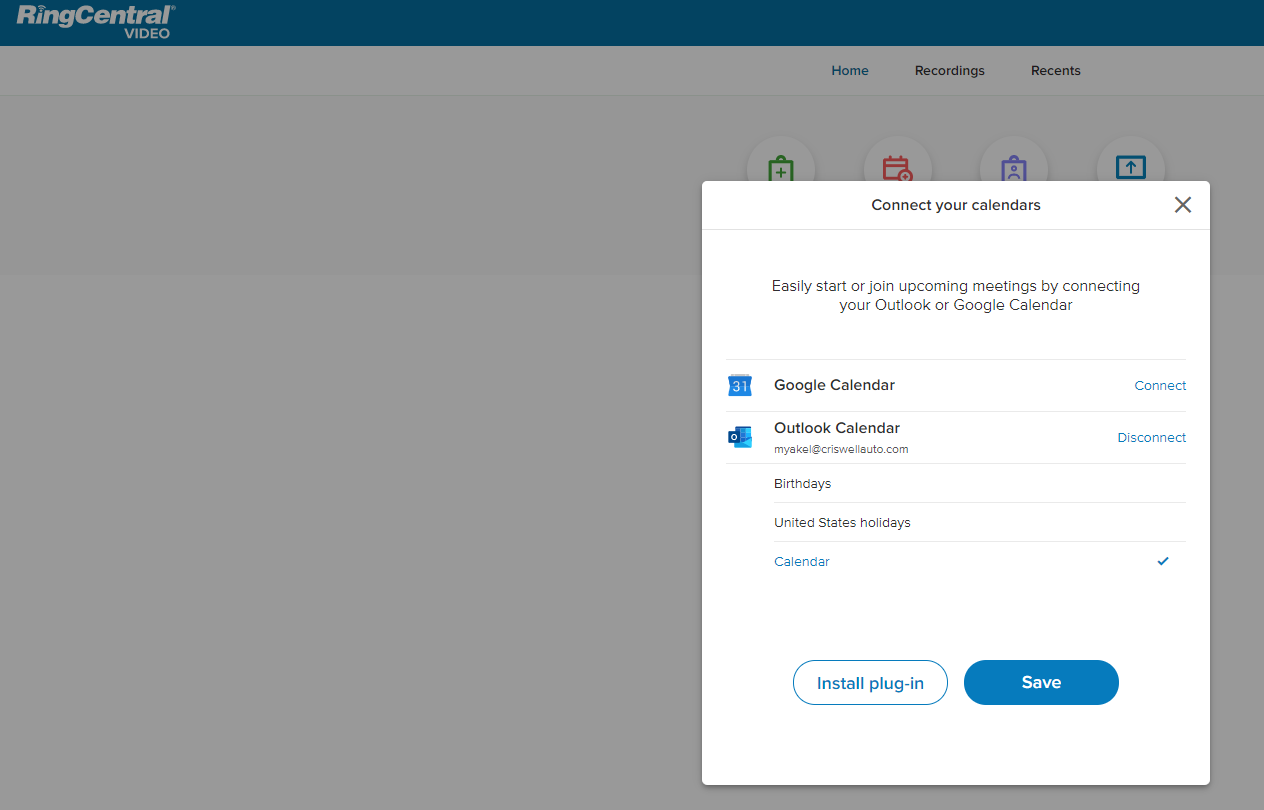Click the RingCentral Video logo
The height and width of the screenshot is (810, 1264).
[x=95, y=21]
